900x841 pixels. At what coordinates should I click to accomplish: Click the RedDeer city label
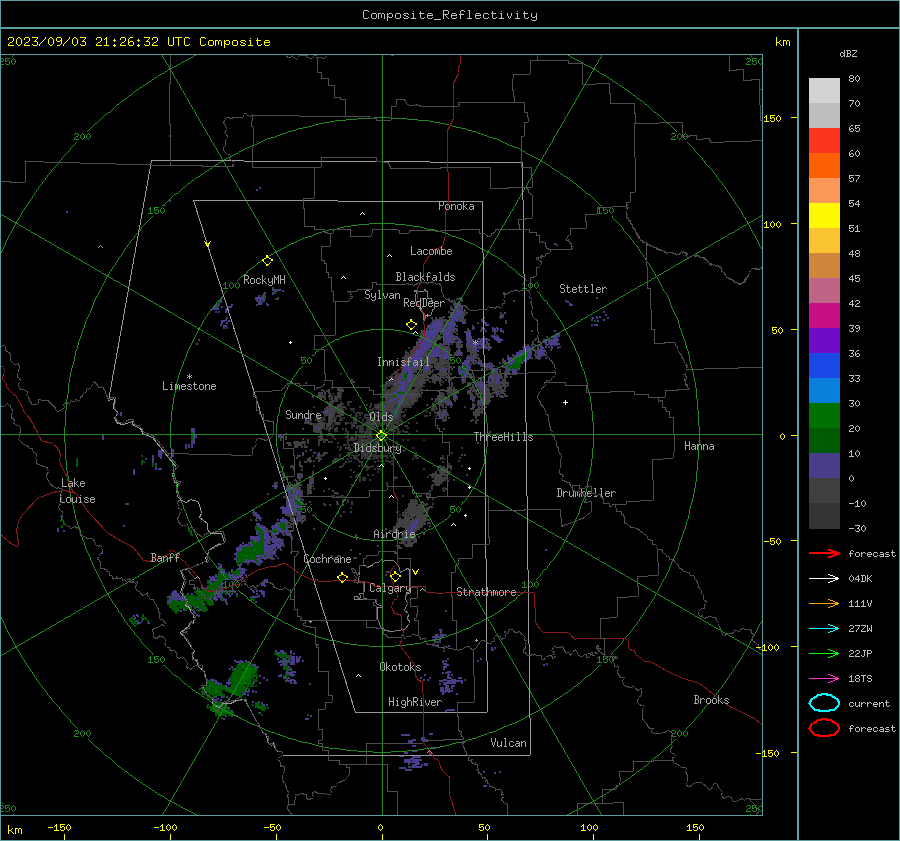424,303
